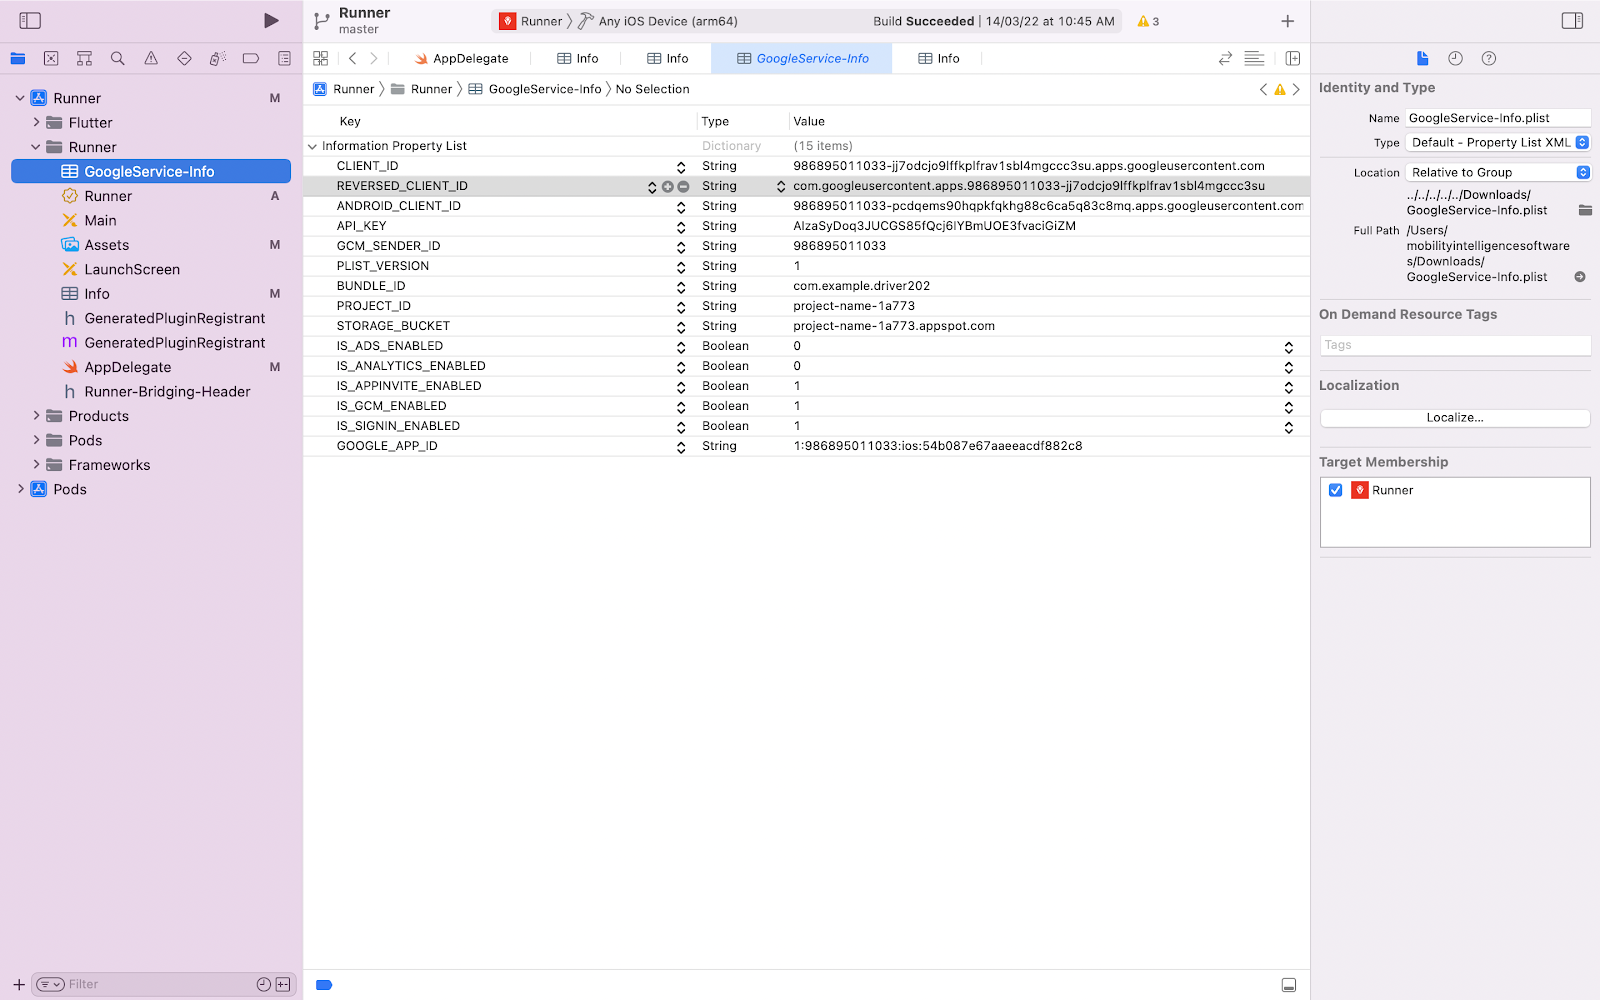Run the project with the play button
Viewport: 1600px width, 1000px height.
pyautogui.click(x=270, y=19)
